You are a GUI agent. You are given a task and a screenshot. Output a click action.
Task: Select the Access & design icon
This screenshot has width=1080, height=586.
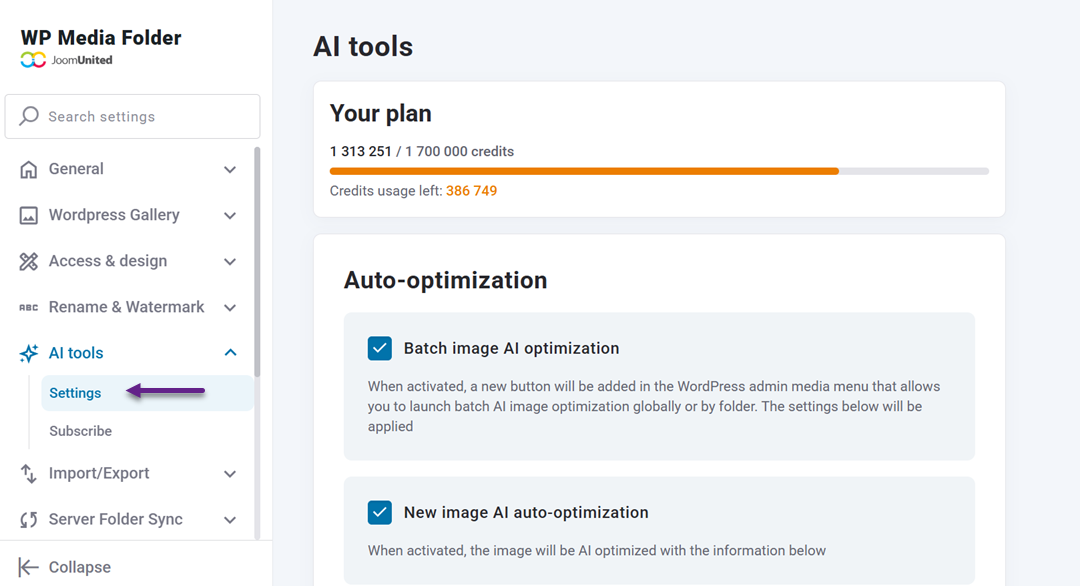click(27, 260)
